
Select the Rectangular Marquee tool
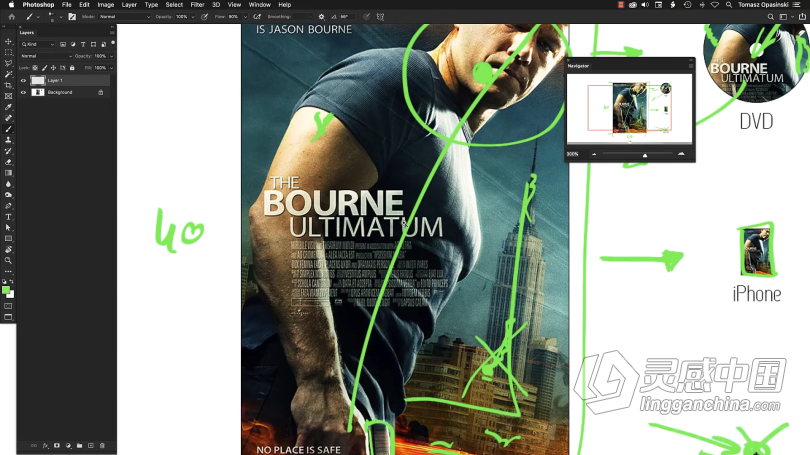[8, 52]
